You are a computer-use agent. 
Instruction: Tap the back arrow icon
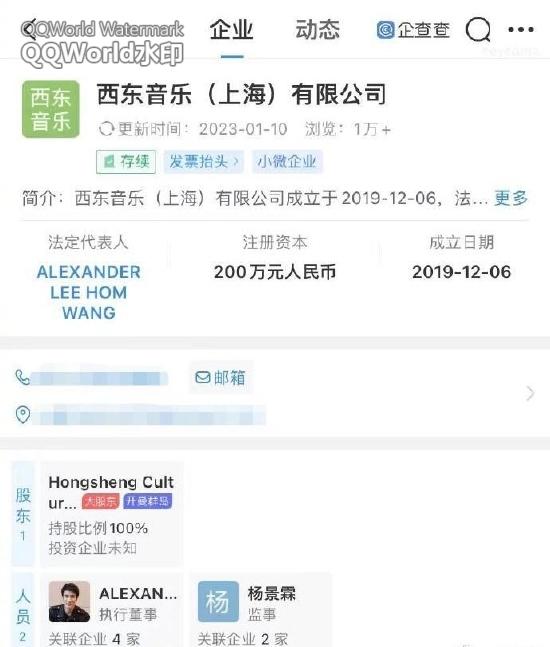point(30,30)
